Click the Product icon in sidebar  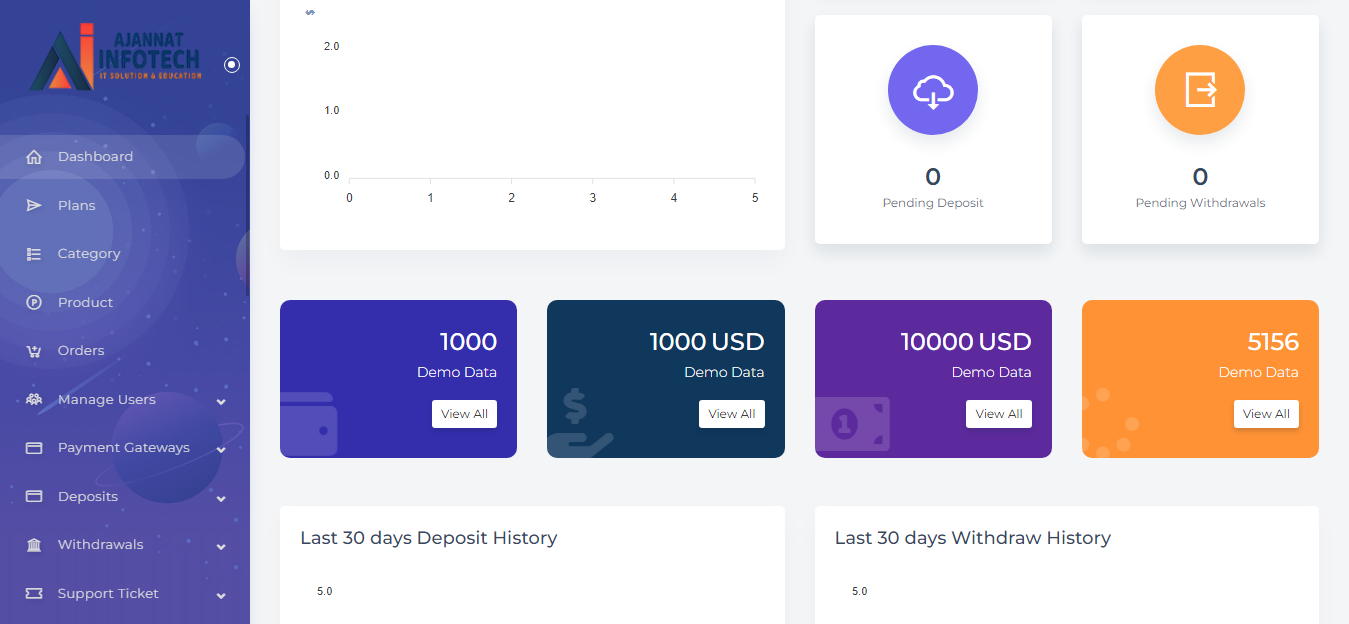[34, 302]
